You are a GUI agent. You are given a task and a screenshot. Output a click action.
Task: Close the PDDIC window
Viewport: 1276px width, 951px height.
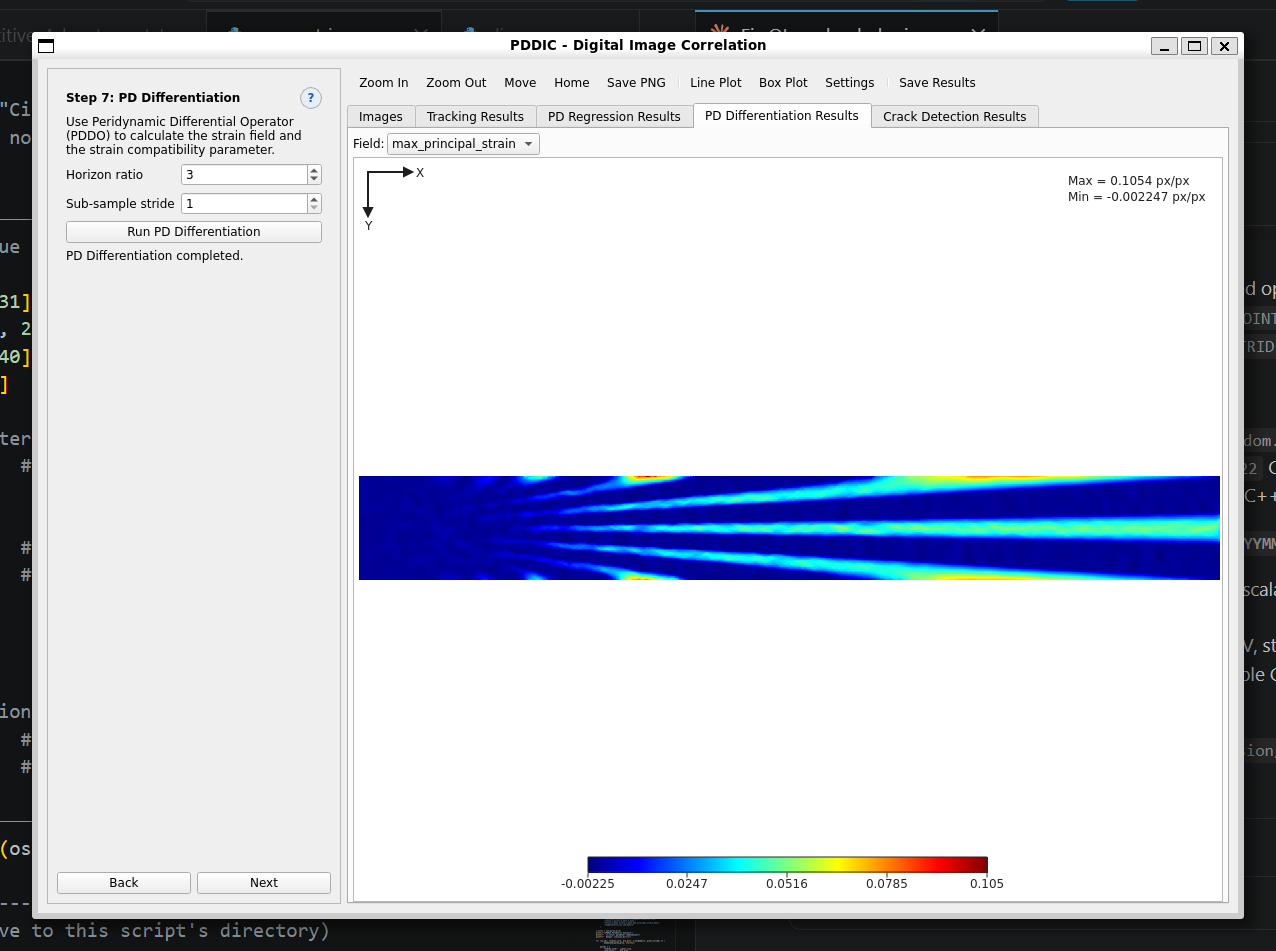click(x=1224, y=46)
